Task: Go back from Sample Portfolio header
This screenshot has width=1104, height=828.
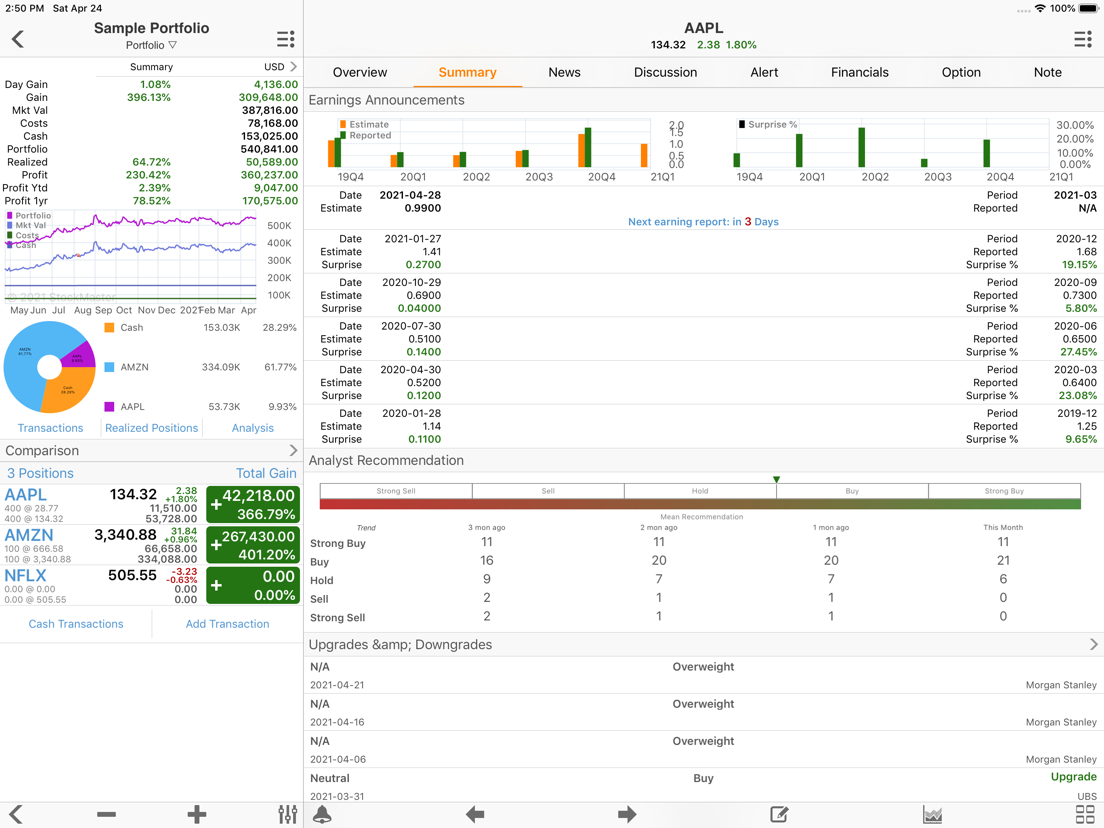Action: pos(18,39)
